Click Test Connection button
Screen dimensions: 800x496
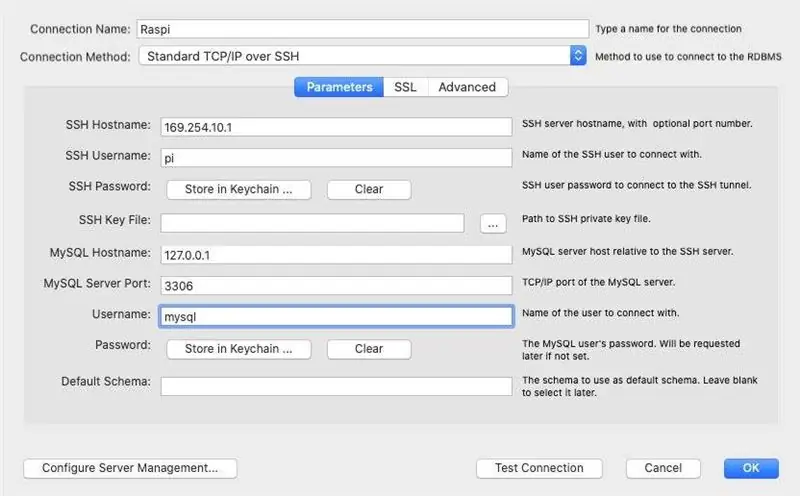coord(539,468)
